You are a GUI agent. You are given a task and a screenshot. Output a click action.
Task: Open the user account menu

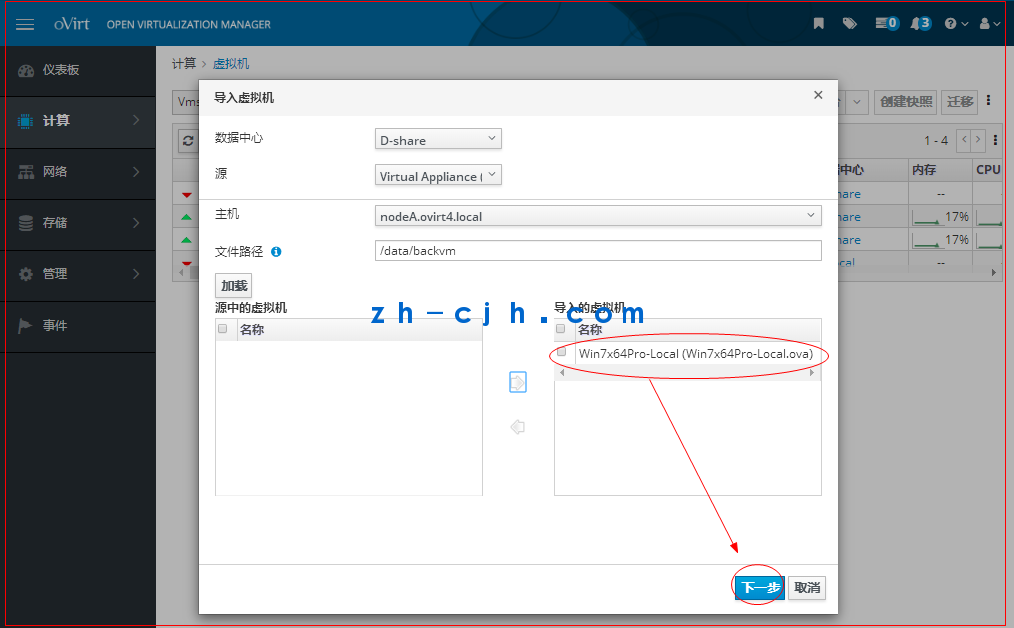[x=990, y=24]
